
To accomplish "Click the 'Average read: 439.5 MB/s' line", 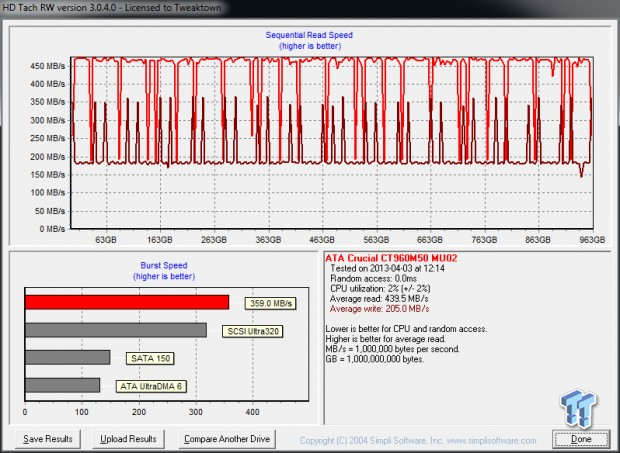I will [x=379, y=299].
